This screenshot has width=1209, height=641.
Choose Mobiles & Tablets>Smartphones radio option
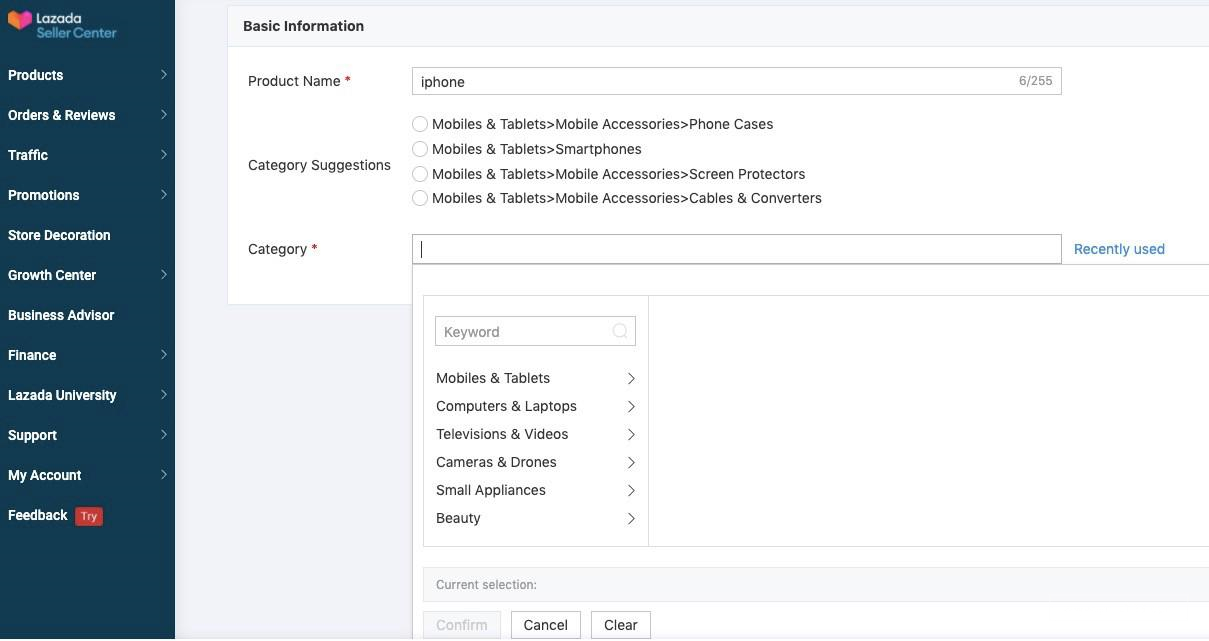[x=420, y=149]
